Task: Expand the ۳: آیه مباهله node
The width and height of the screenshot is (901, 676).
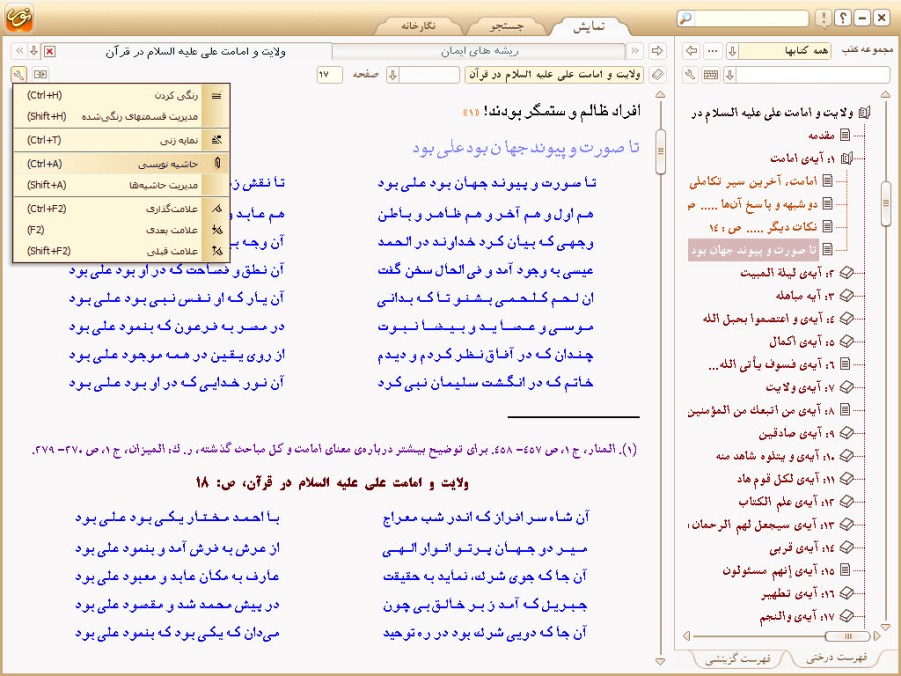Action: (846, 295)
